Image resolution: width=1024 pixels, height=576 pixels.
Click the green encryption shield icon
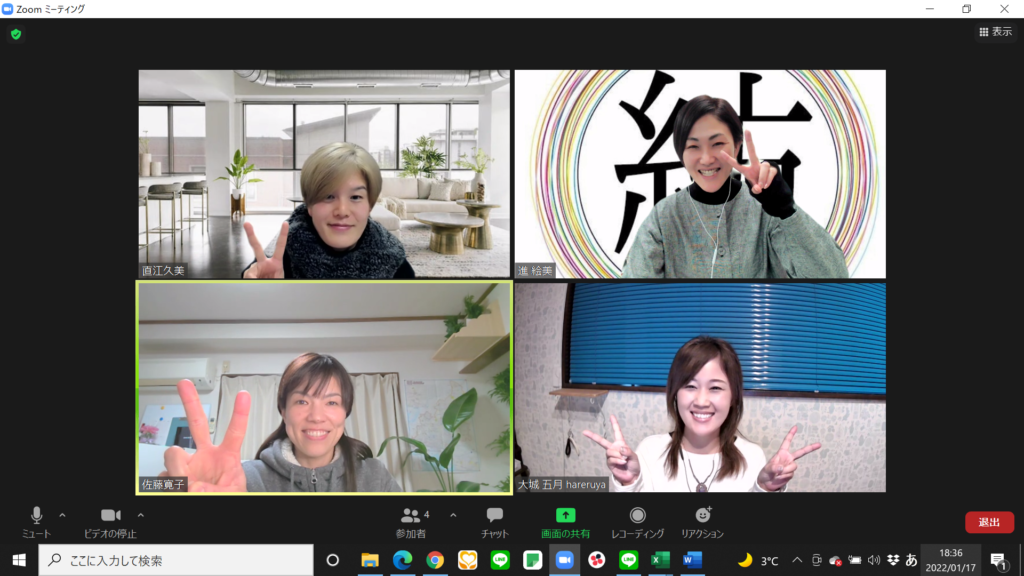(x=16, y=34)
